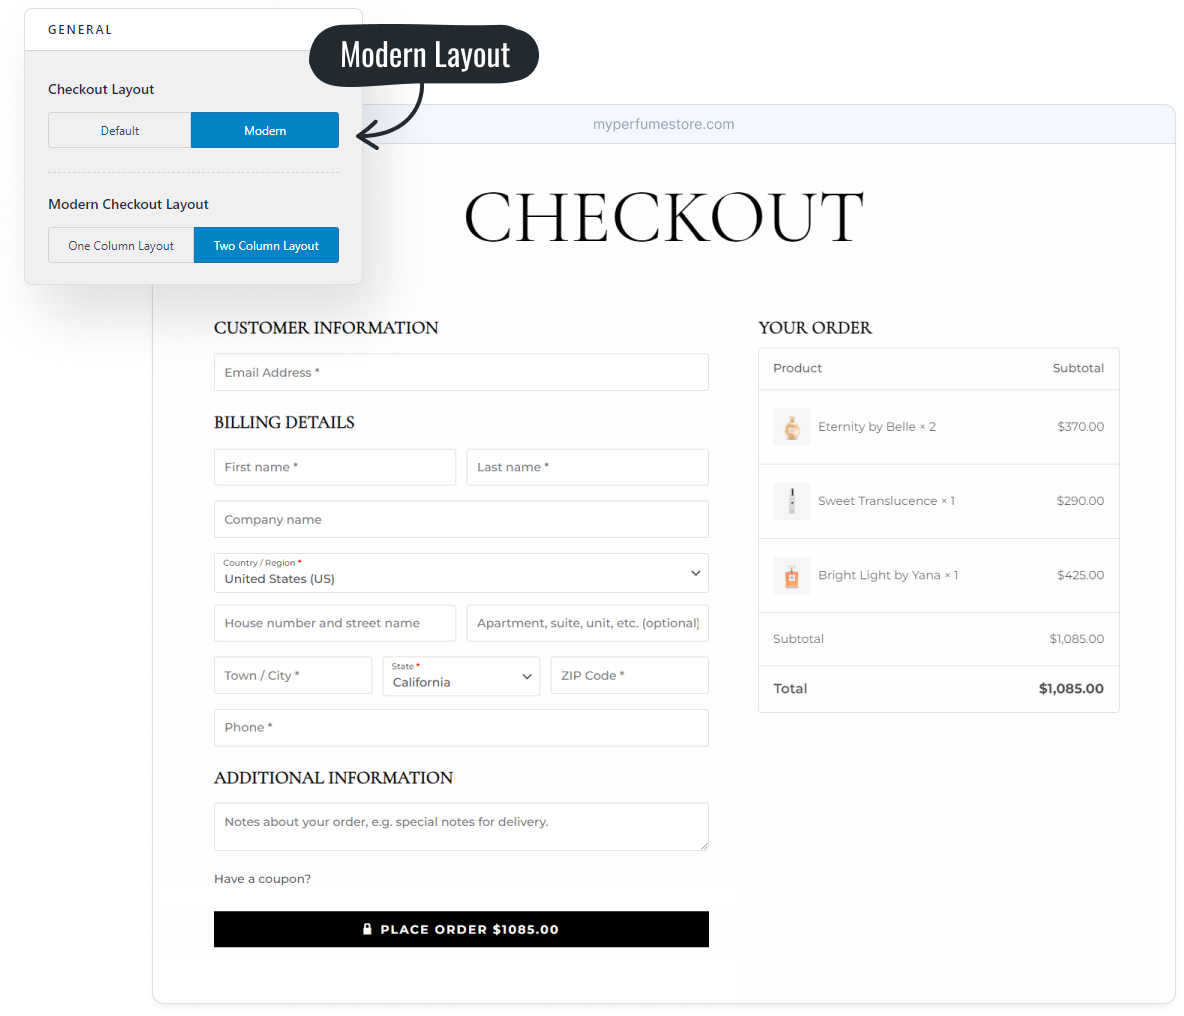Click the Checkout Layout label

click(x=101, y=89)
